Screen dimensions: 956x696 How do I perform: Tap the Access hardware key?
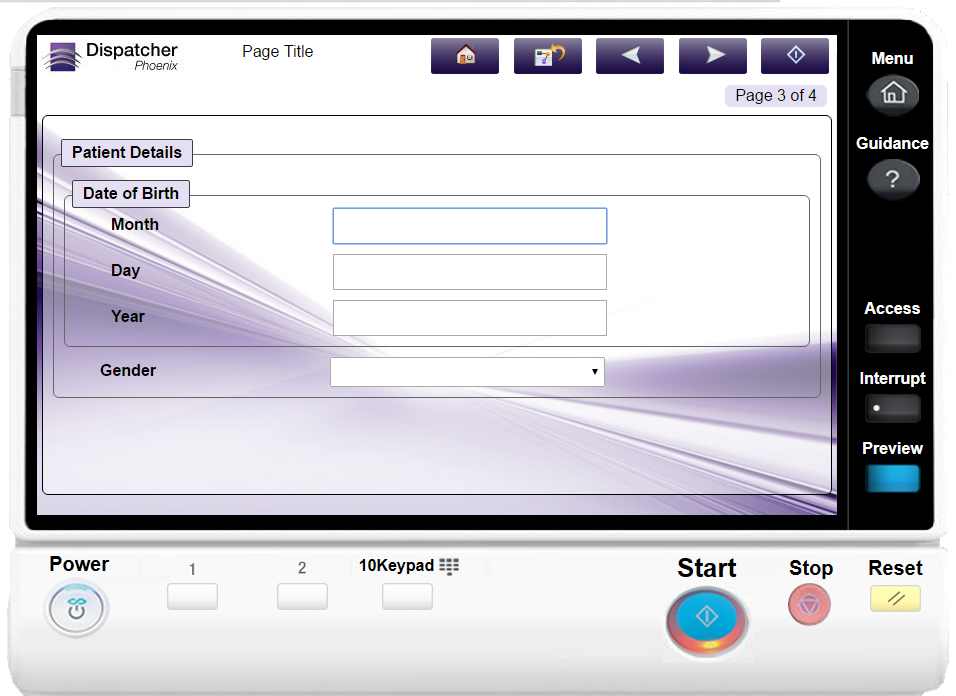(x=893, y=338)
